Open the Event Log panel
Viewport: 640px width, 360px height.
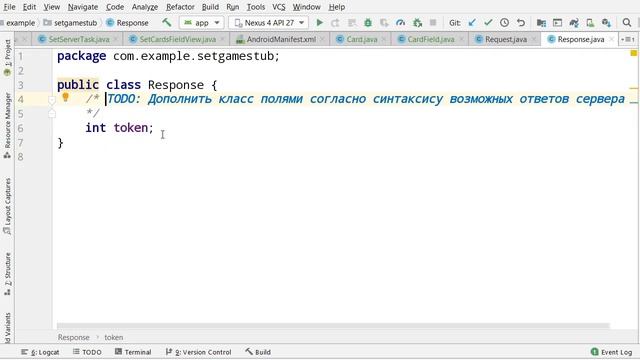[x=611, y=352]
